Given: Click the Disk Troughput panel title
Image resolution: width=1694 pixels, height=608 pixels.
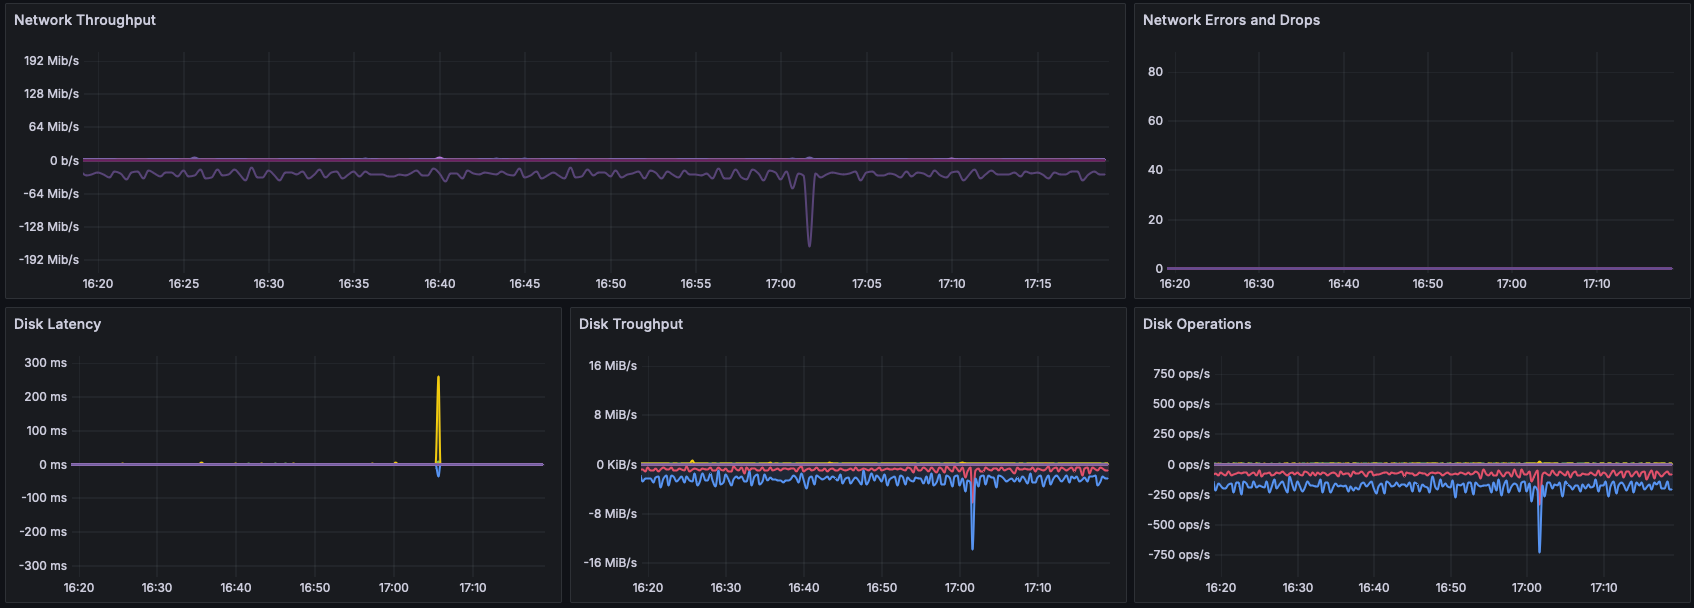Looking at the screenshot, I should [630, 324].
